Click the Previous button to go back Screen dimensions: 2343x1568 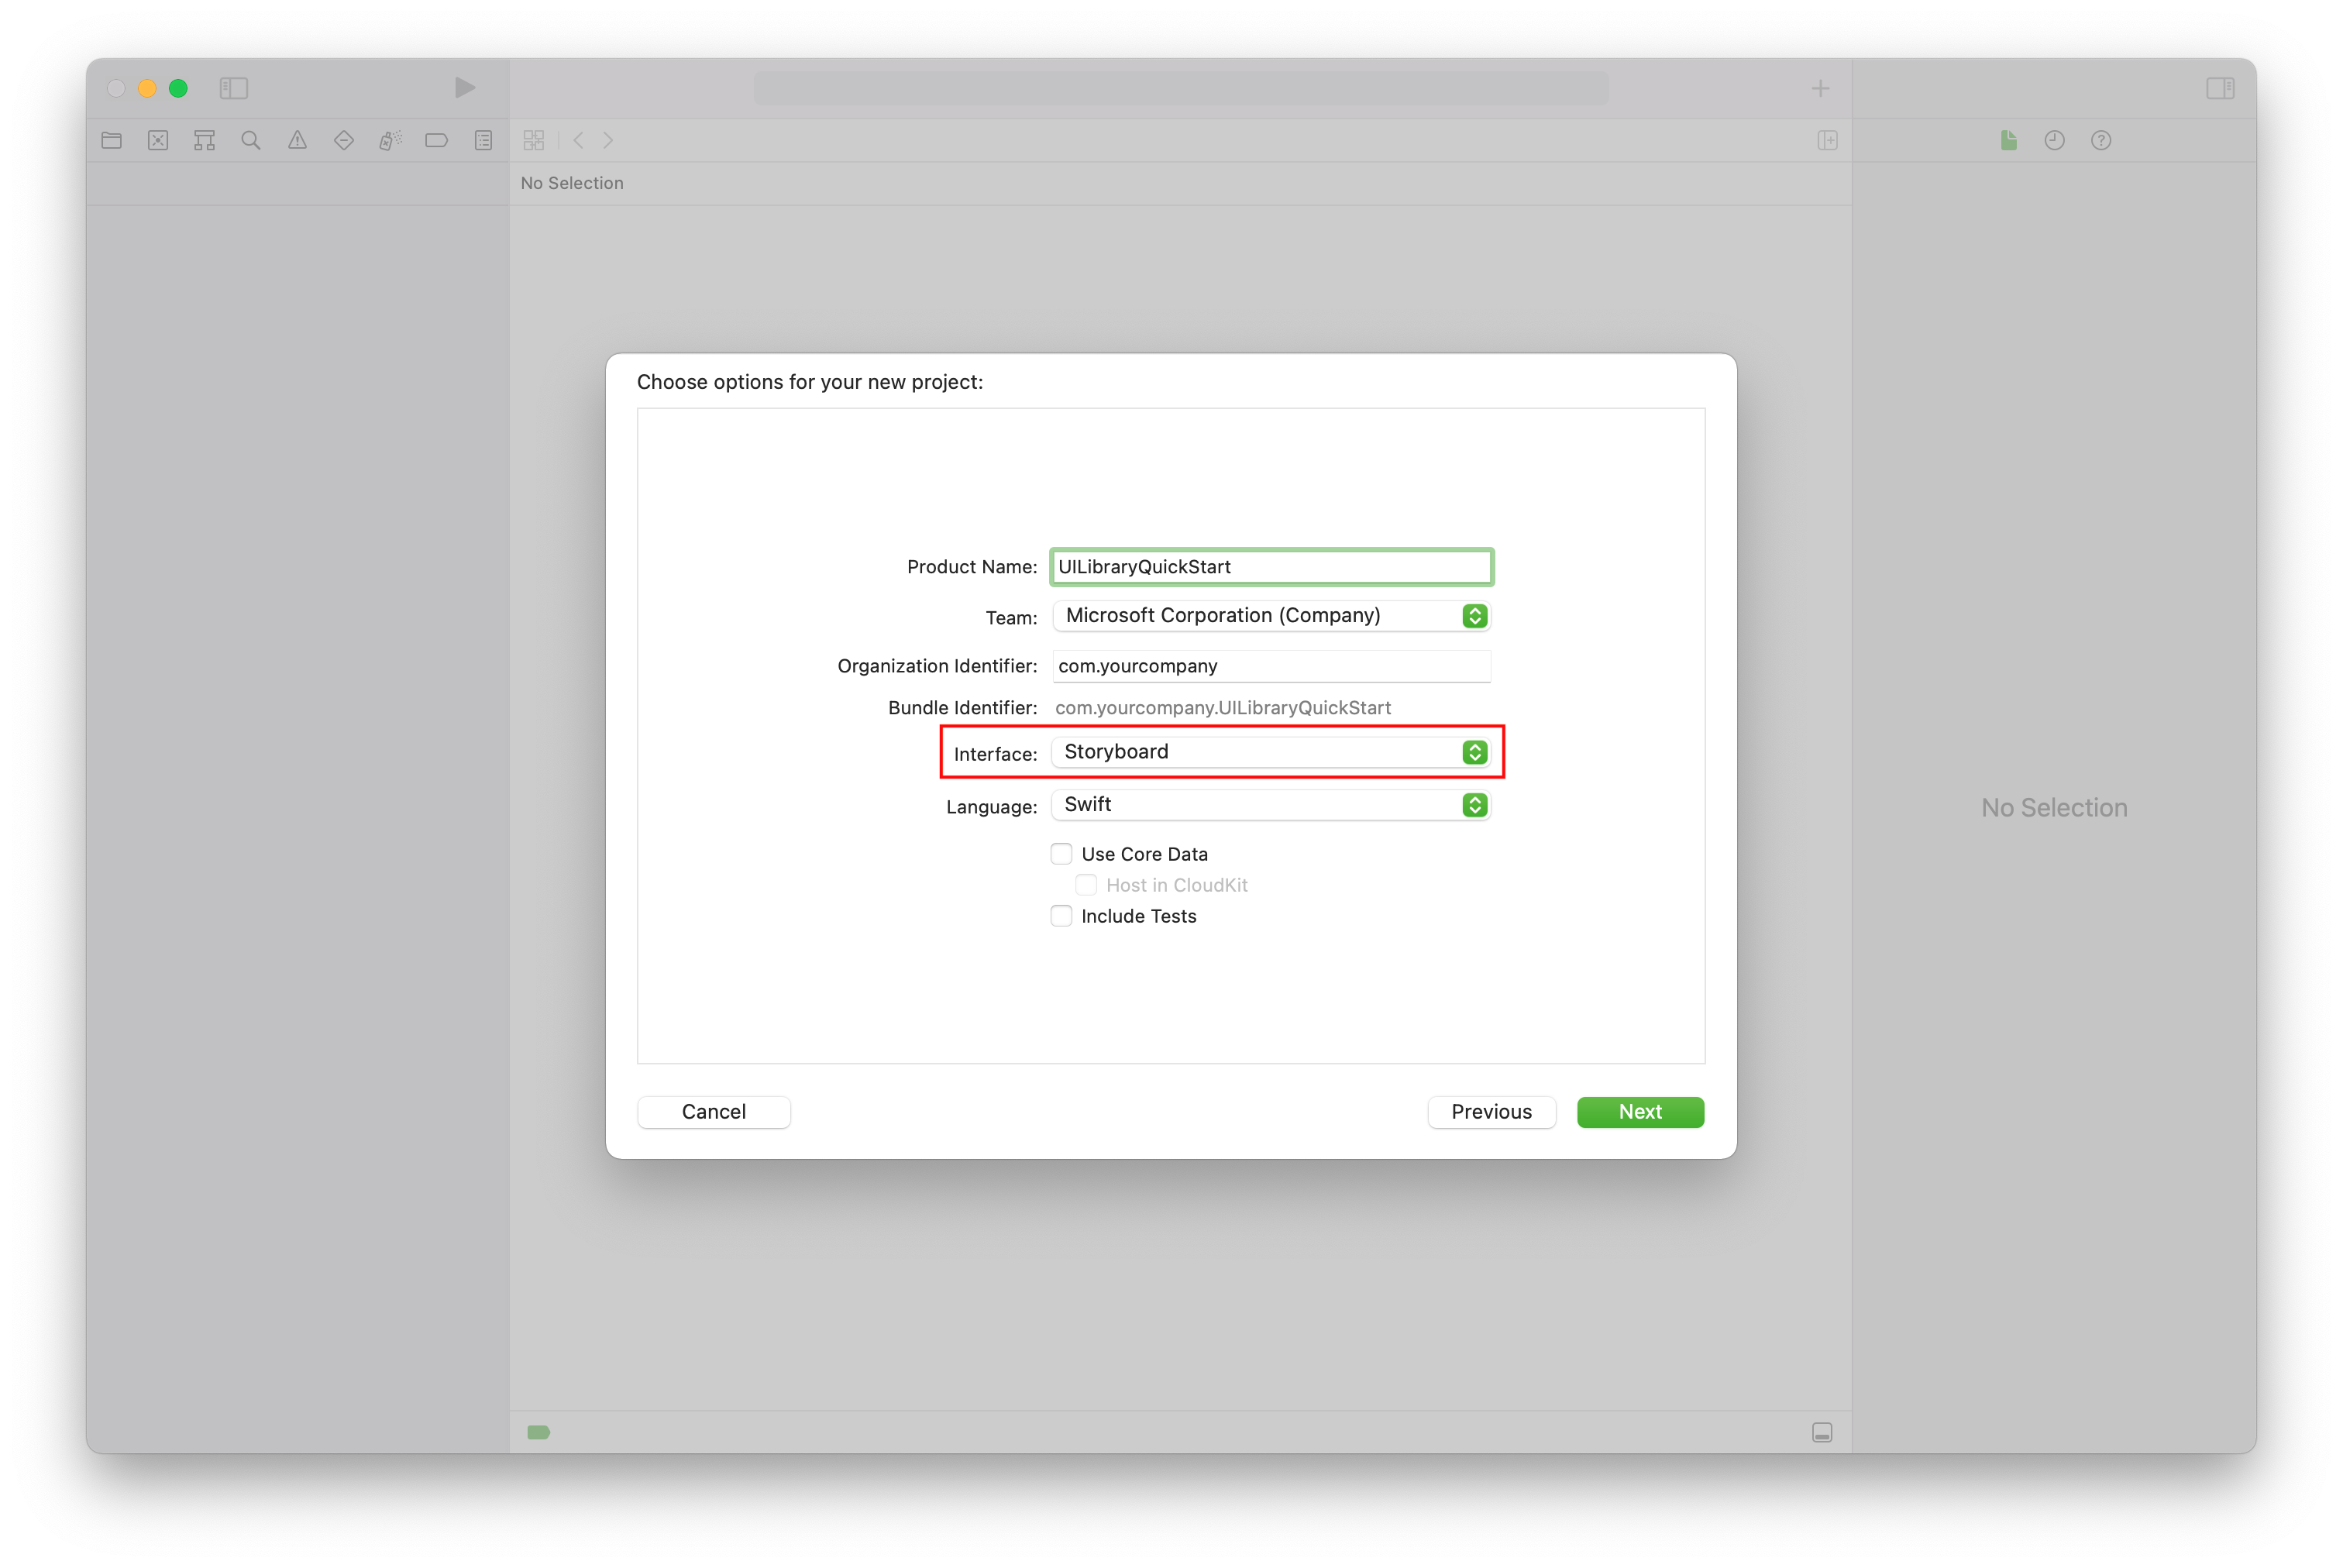1491,1111
